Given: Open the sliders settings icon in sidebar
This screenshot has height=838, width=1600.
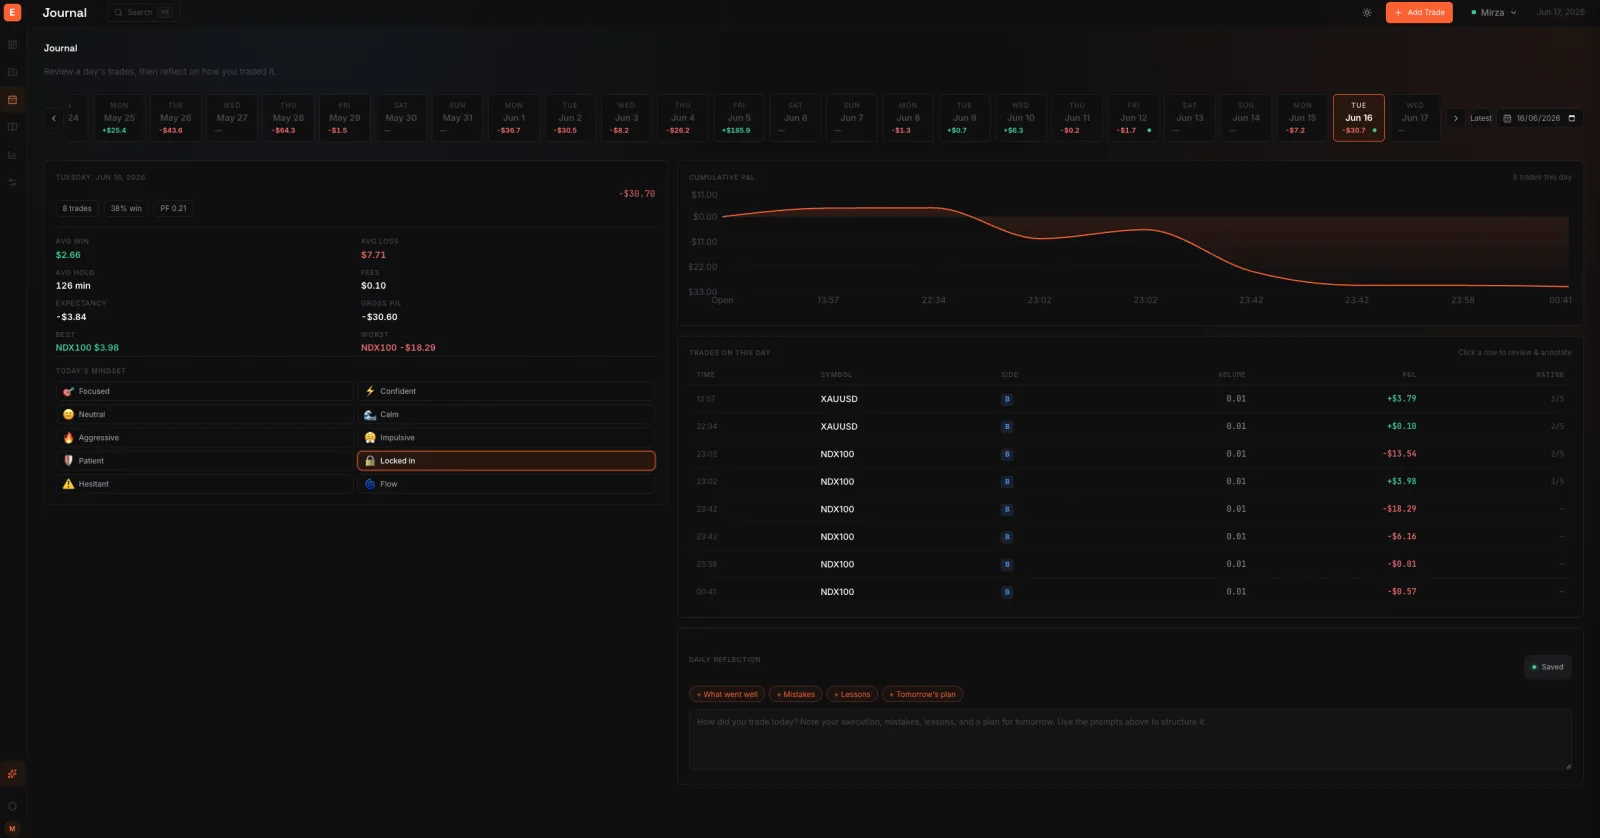Looking at the screenshot, I should tap(12, 182).
